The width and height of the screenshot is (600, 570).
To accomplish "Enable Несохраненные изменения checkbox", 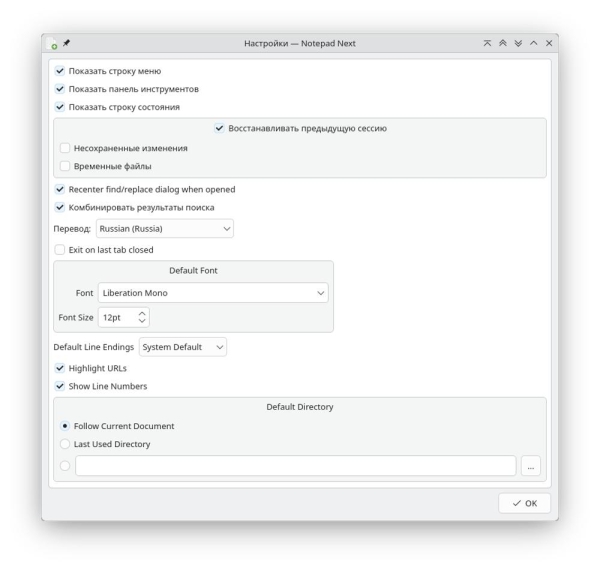I will (x=65, y=148).
